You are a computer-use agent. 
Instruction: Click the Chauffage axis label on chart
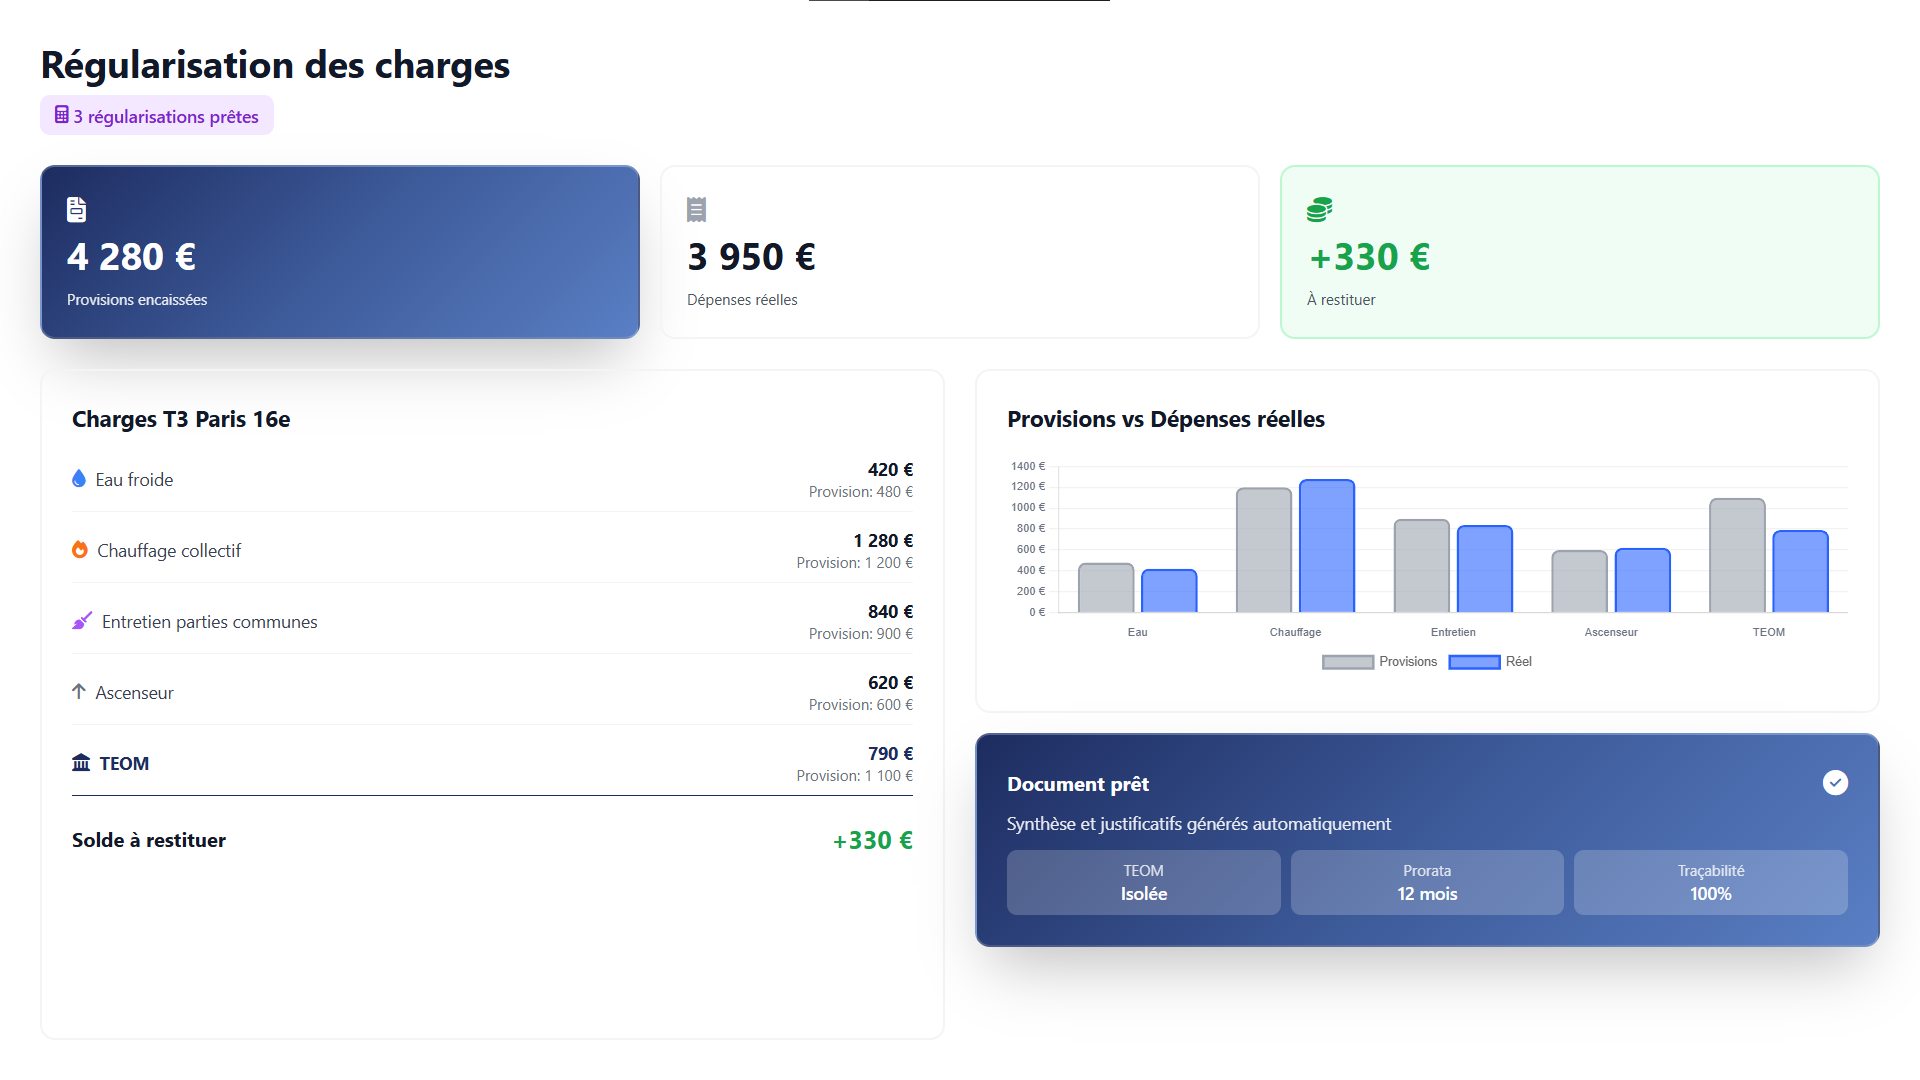click(1295, 632)
